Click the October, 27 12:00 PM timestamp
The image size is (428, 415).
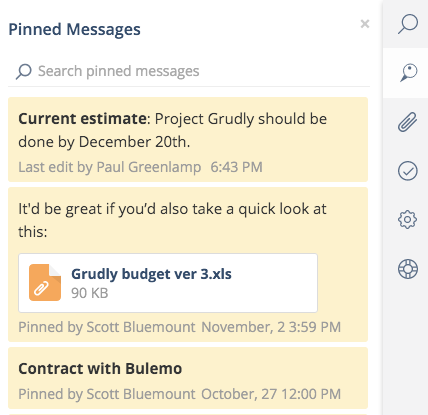coord(271,394)
